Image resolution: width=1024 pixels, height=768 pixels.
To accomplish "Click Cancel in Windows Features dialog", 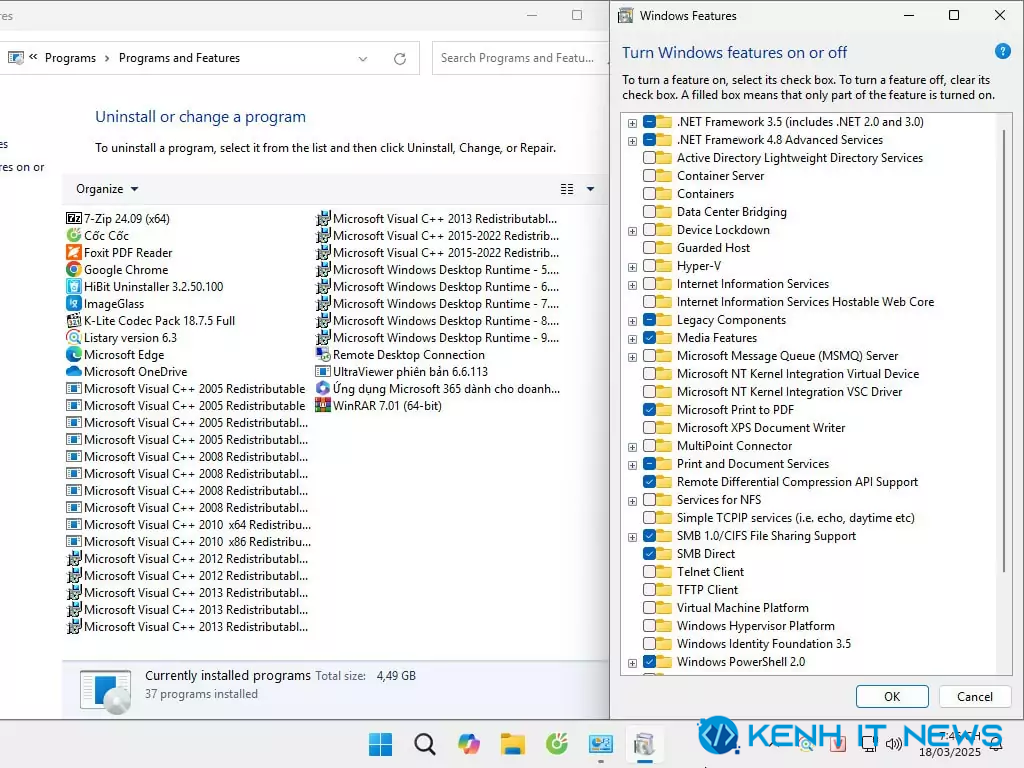I will click(x=974, y=696).
